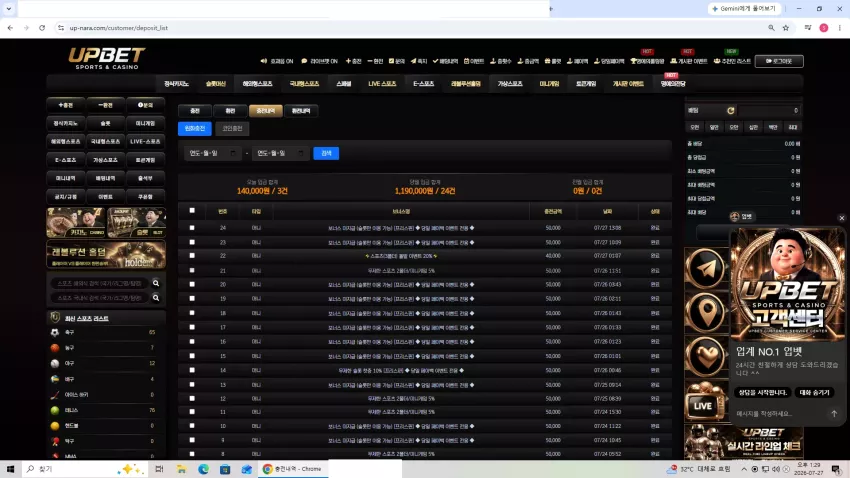Screen dimensions: 850x478
Task: Open the gold slot machine main menu item
Action: [x=216, y=84]
